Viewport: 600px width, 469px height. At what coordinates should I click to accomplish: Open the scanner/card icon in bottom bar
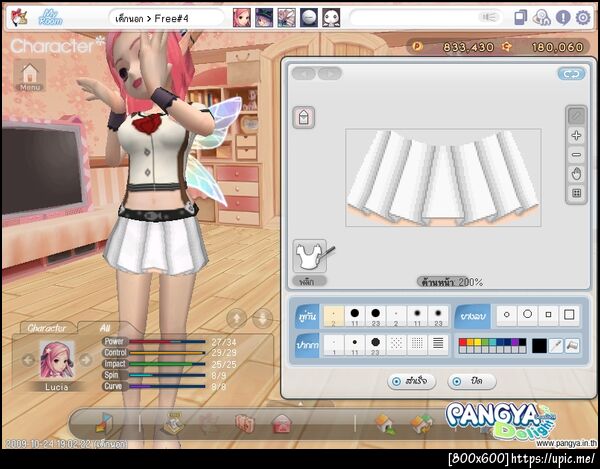click(x=173, y=423)
